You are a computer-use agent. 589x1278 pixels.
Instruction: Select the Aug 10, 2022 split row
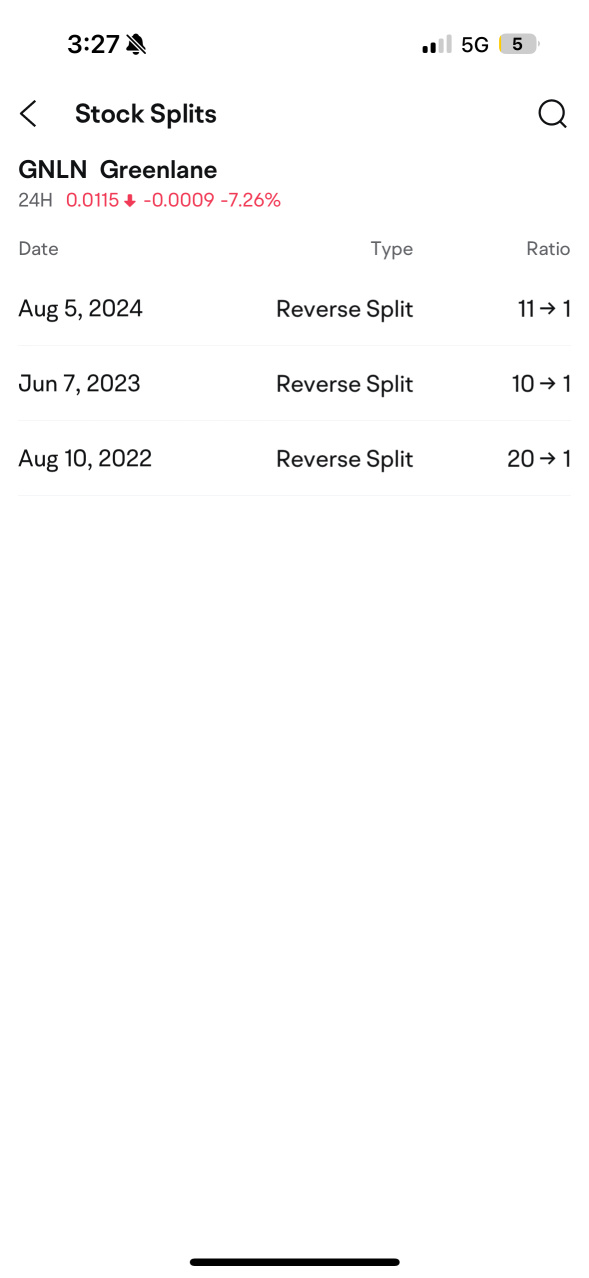coord(294,459)
